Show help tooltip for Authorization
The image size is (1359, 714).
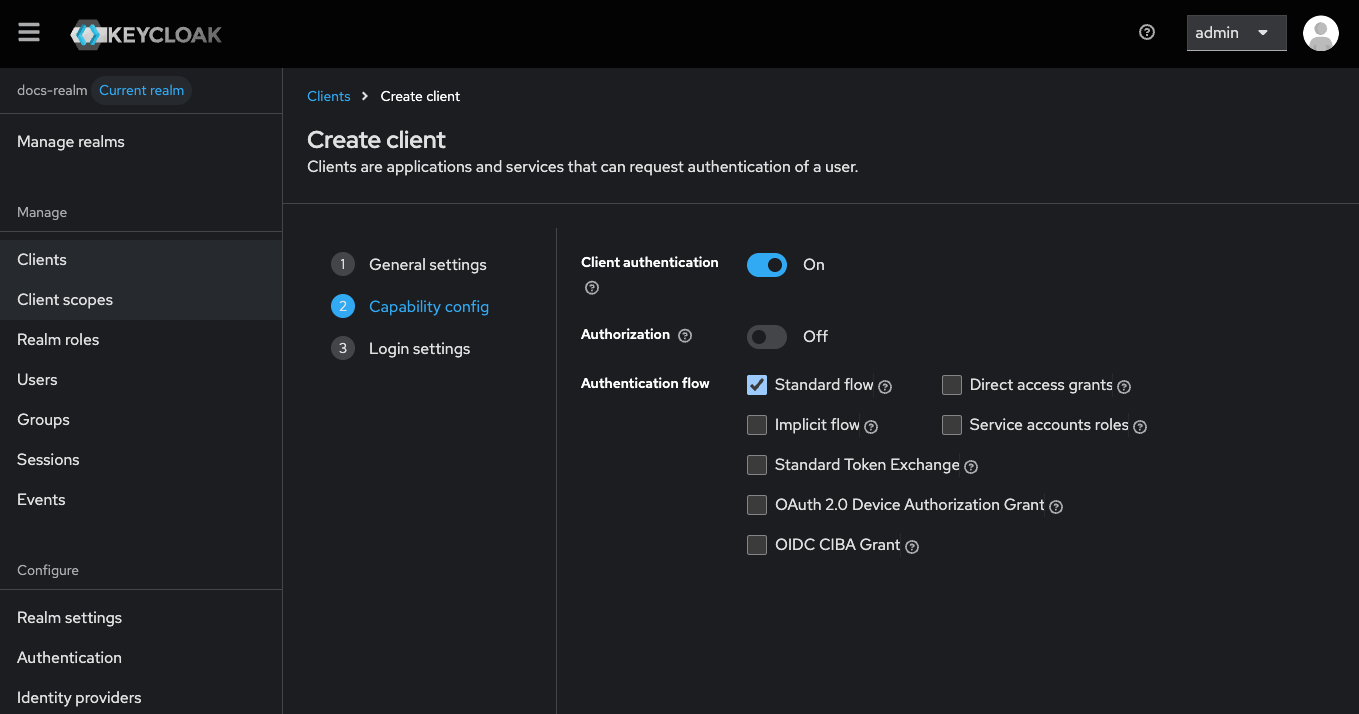coord(685,336)
